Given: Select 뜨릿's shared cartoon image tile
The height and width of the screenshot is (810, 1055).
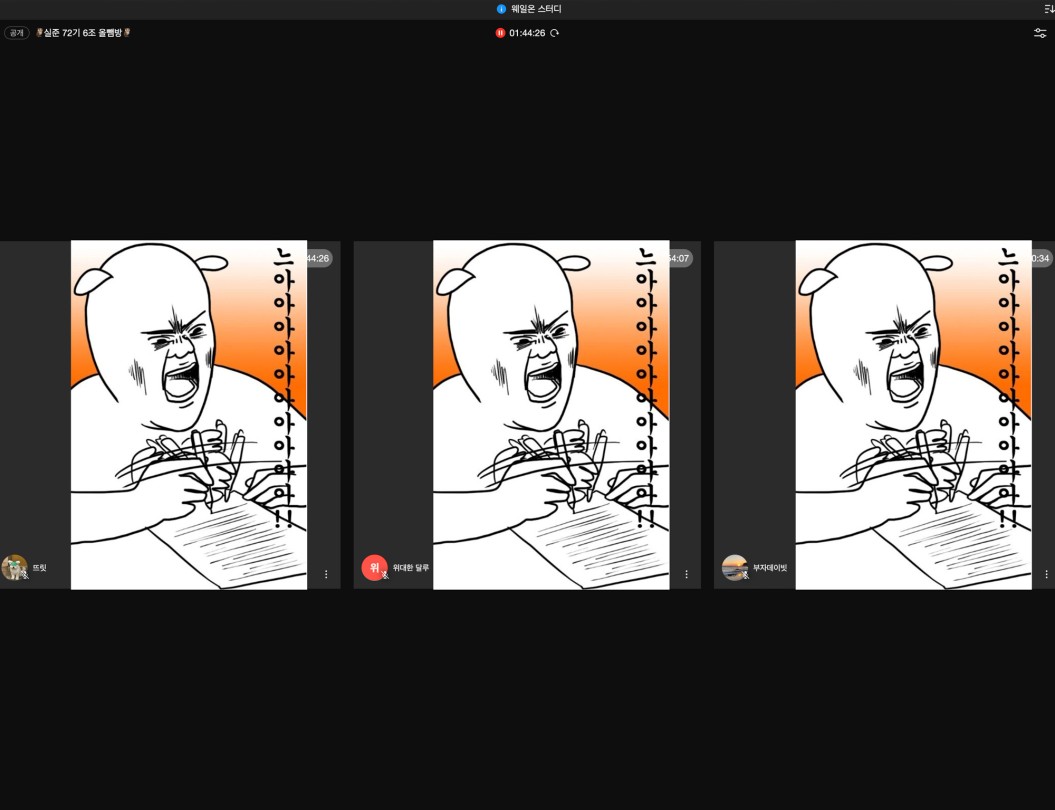Looking at the screenshot, I should [189, 415].
